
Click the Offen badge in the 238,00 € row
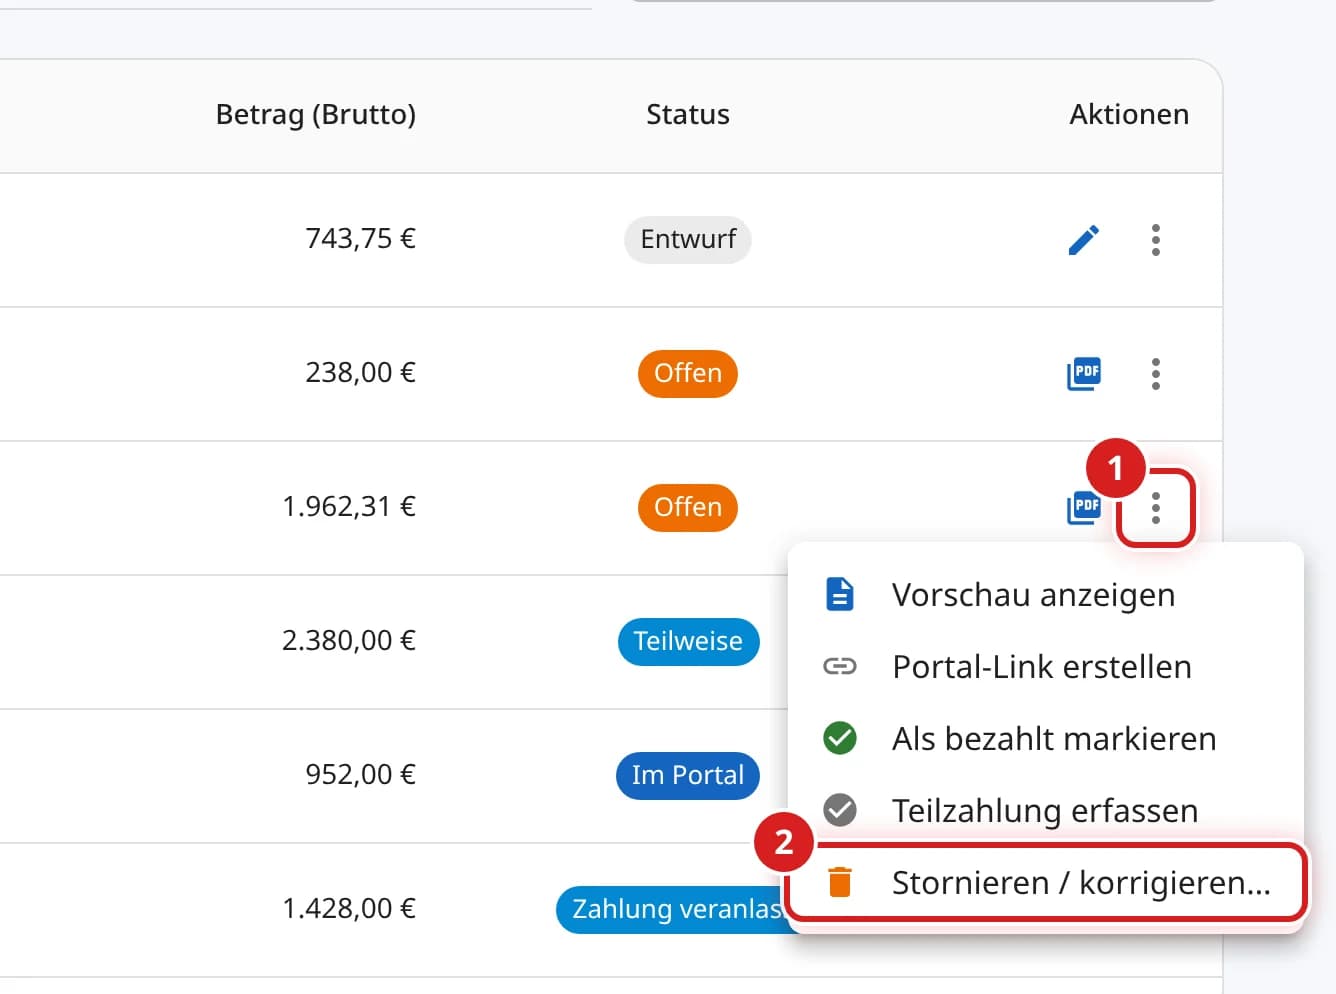click(x=688, y=374)
